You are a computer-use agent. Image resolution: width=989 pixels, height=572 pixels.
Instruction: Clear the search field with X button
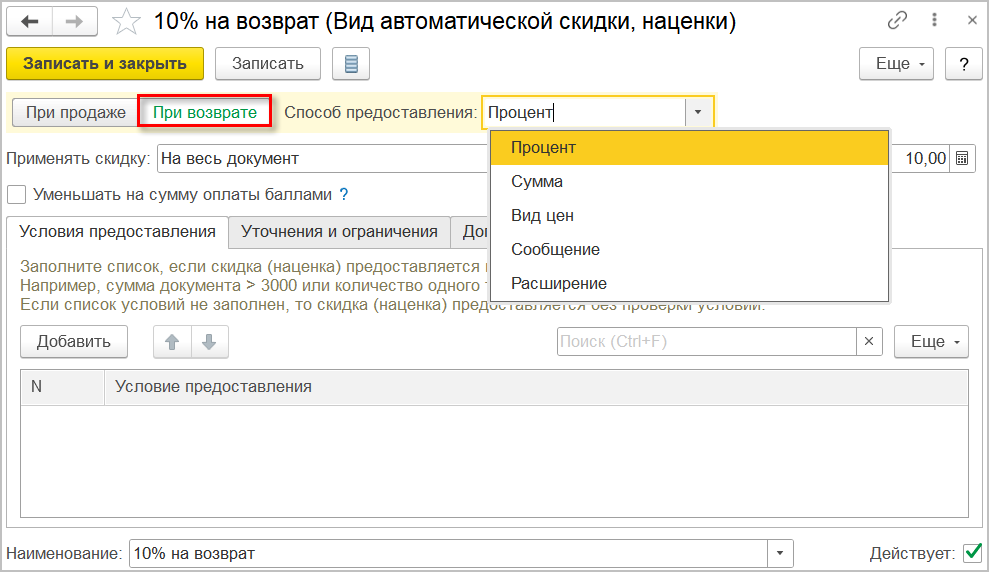pyautogui.click(x=869, y=341)
